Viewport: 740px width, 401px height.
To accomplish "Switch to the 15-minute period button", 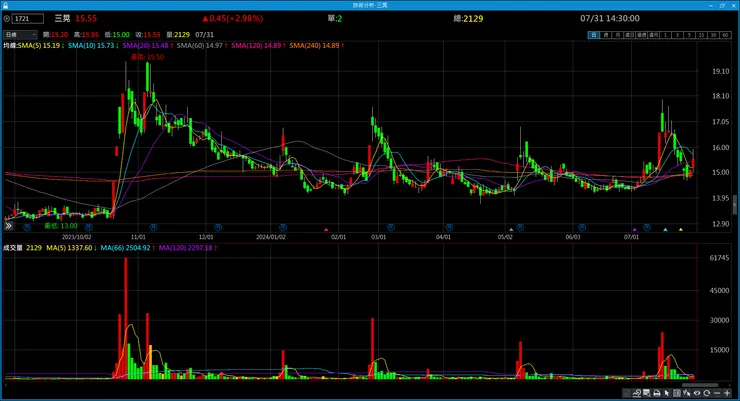I will pos(701,35).
